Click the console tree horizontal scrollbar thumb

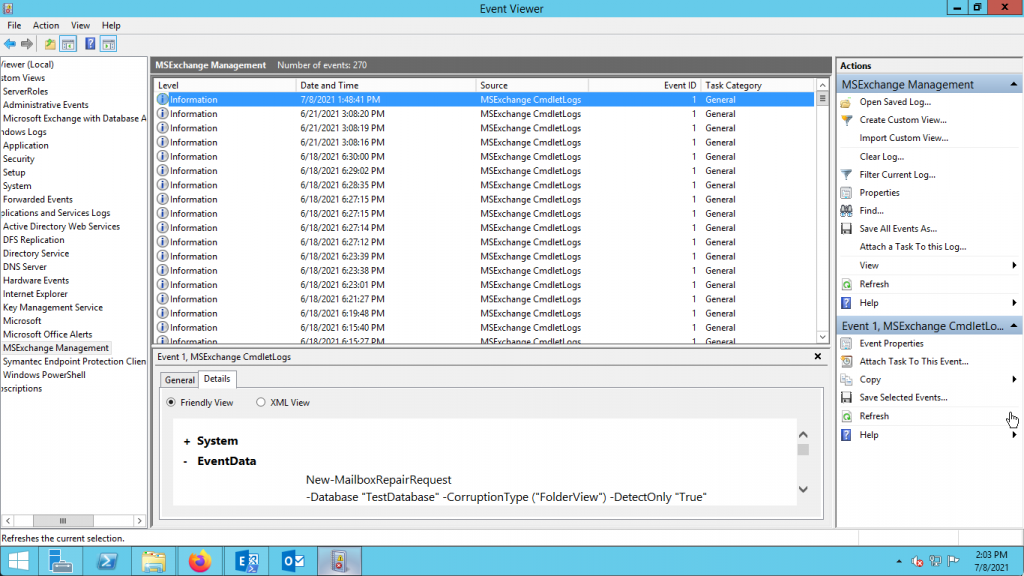63,520
